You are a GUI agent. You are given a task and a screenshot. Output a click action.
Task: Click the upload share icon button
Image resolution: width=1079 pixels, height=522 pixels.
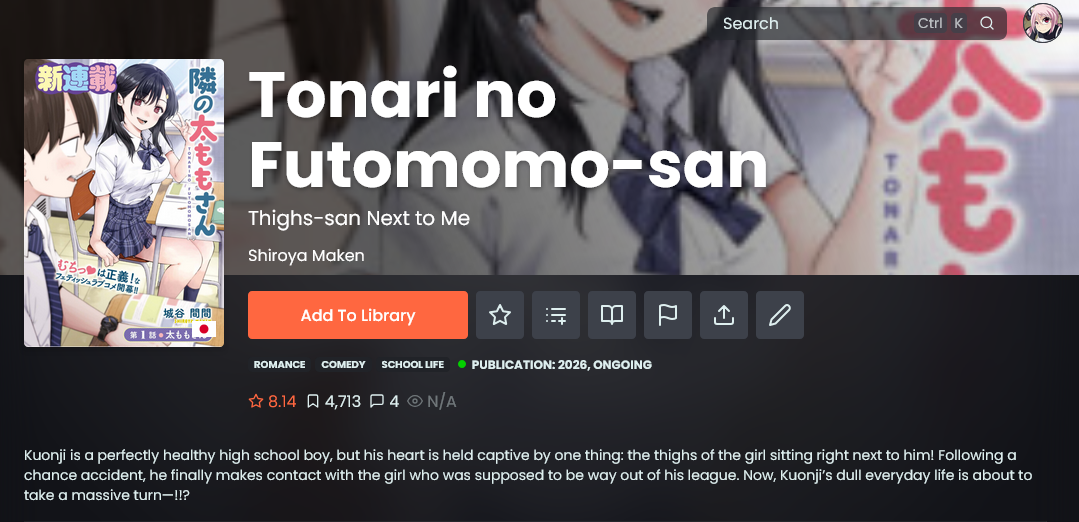pyautogui.click(x=724, y=315)
